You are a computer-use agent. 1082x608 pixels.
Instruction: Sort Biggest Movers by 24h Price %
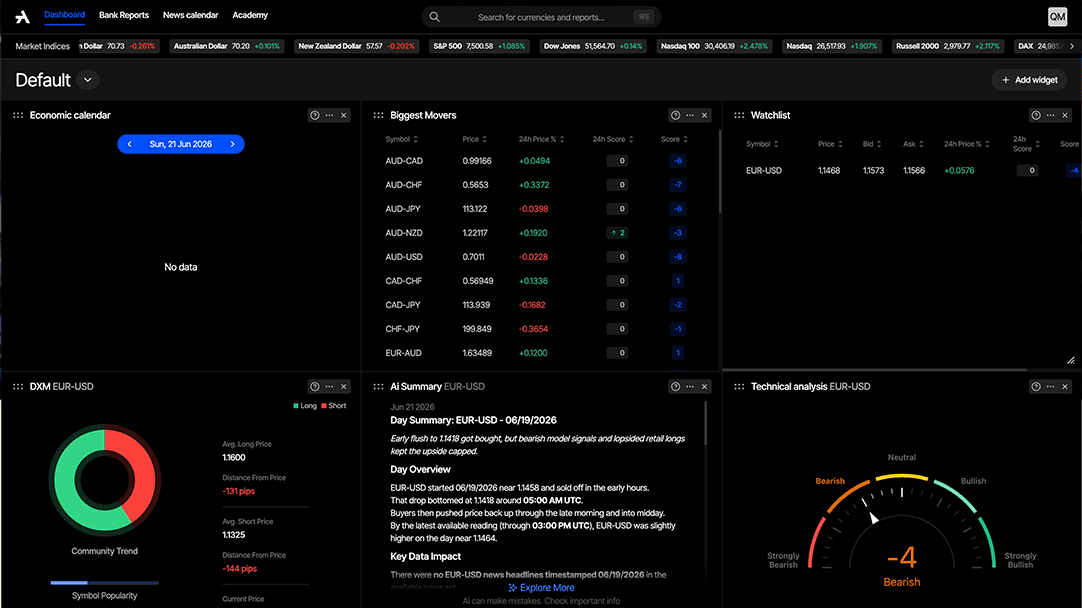click(542, 139)
